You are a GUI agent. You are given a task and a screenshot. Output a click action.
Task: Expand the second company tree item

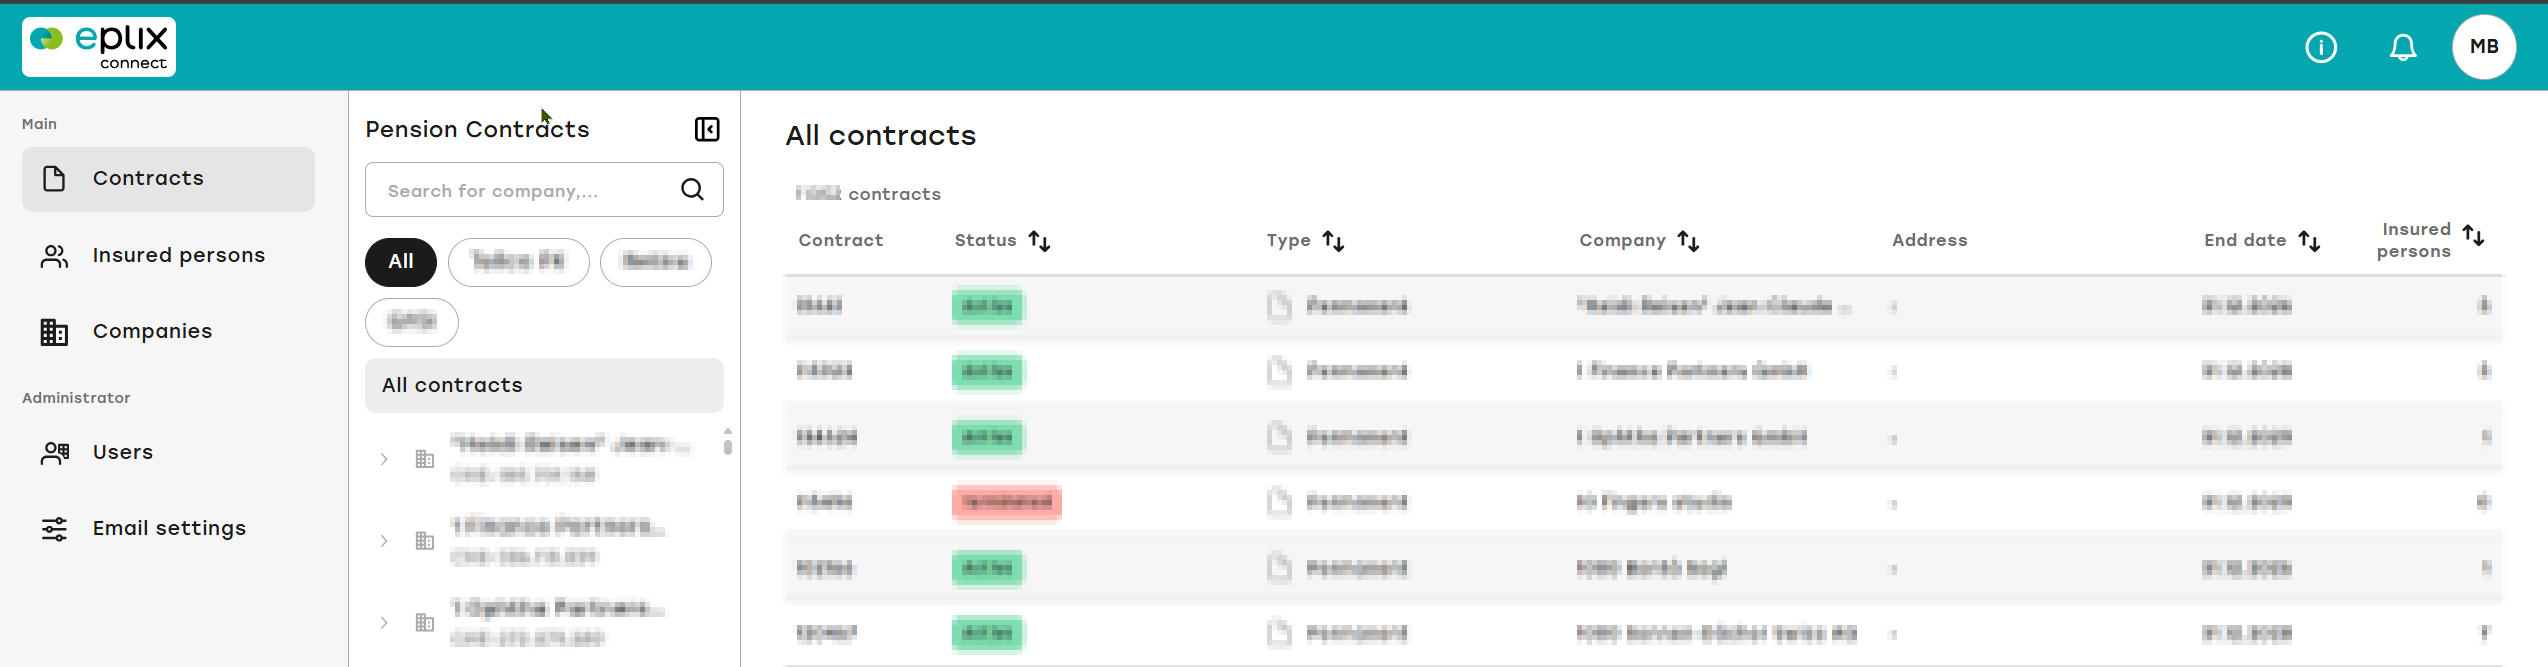(384, 541)
